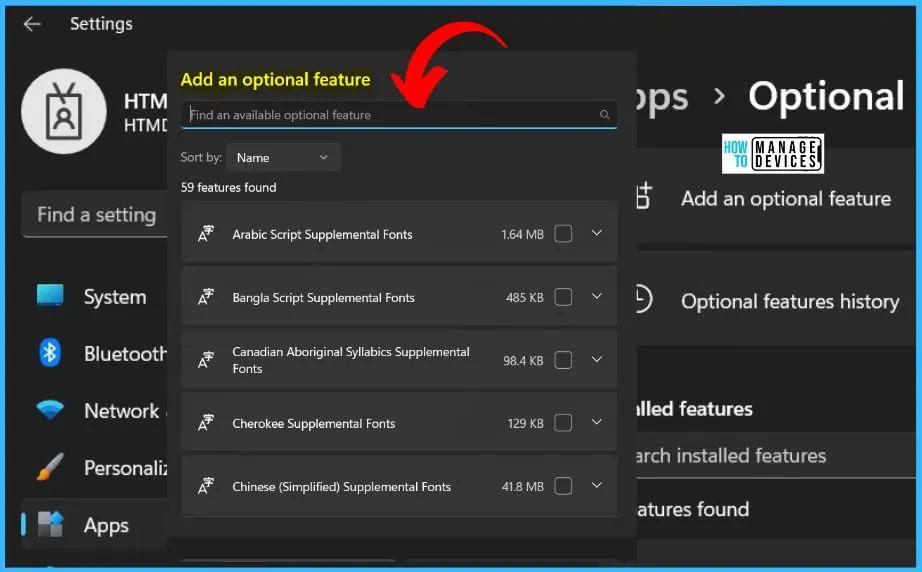Click the search magnifier in feature box
Viewport: 922px width, 572px height.
[x=604, y=115]
